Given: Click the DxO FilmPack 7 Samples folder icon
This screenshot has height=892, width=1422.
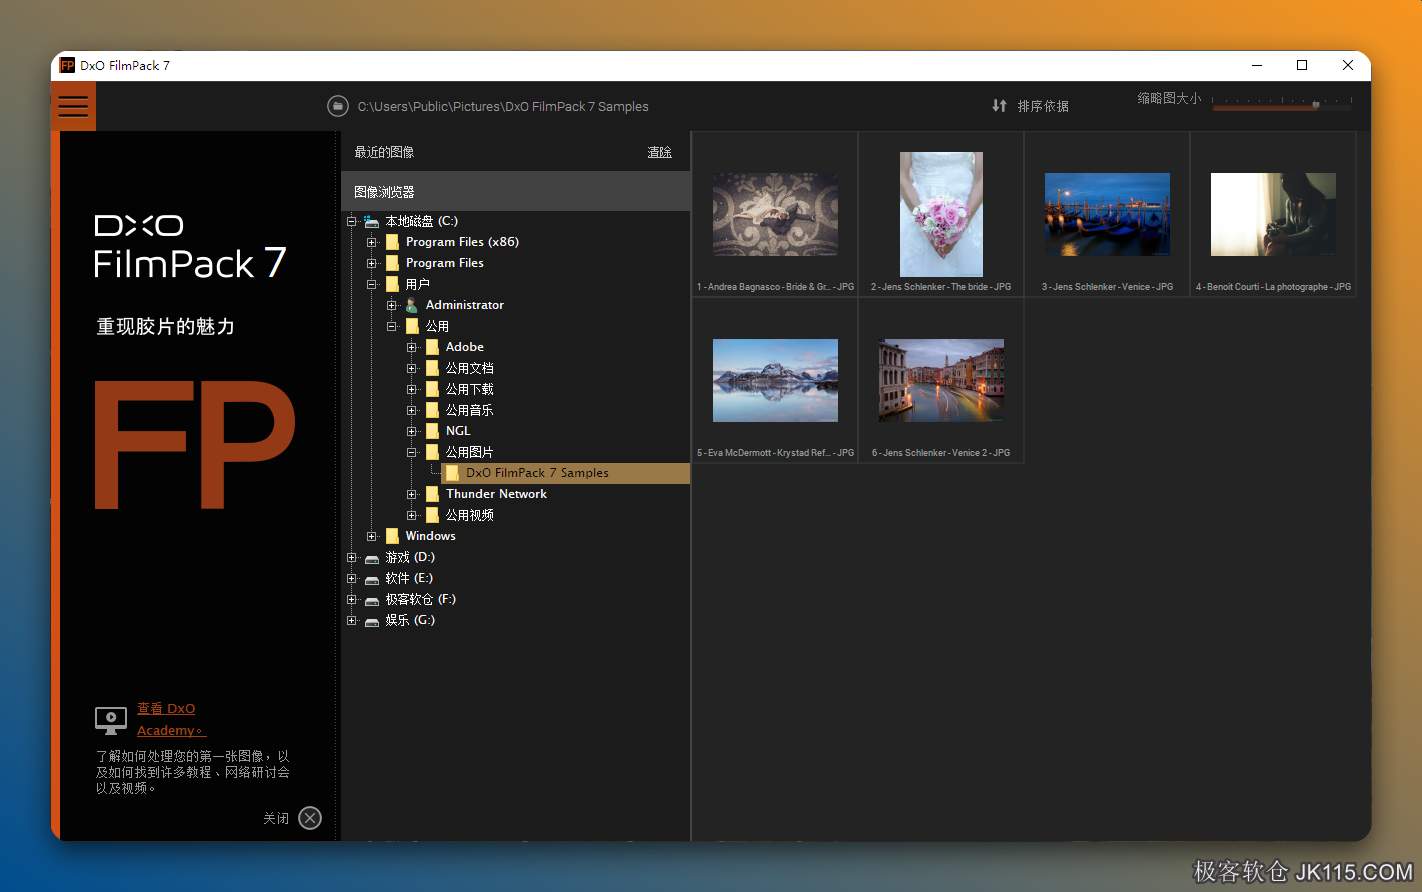Looking at the screenshot, I should click(452, 473).
